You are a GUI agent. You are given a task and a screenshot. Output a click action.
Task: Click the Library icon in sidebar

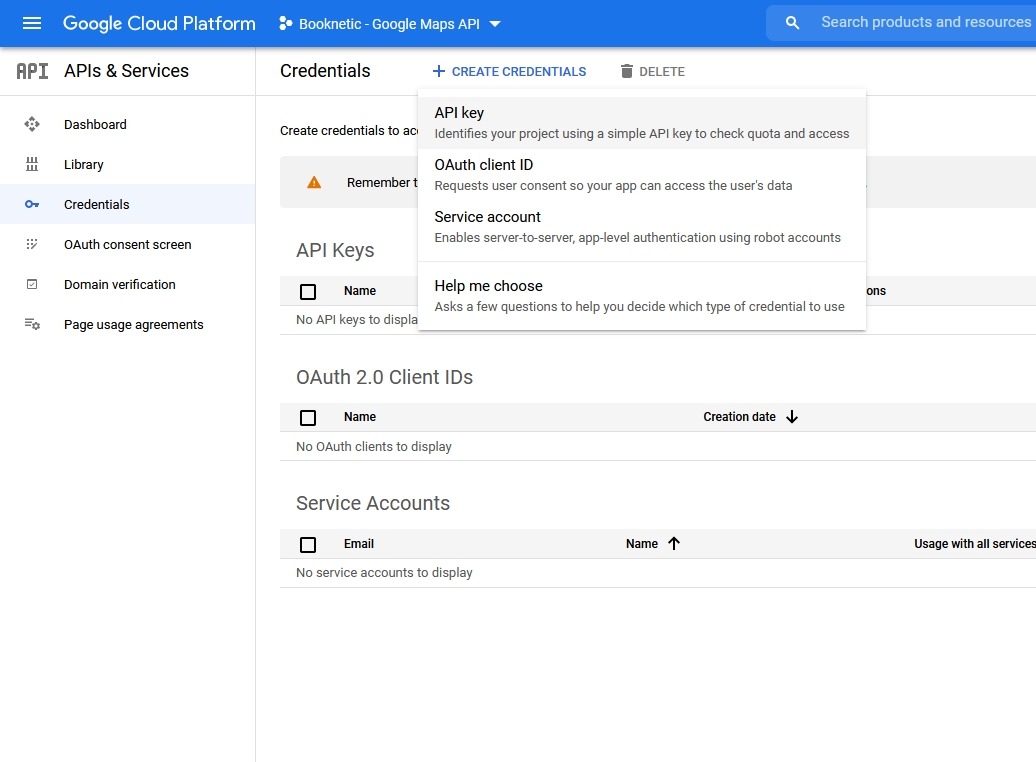point(32,165)
